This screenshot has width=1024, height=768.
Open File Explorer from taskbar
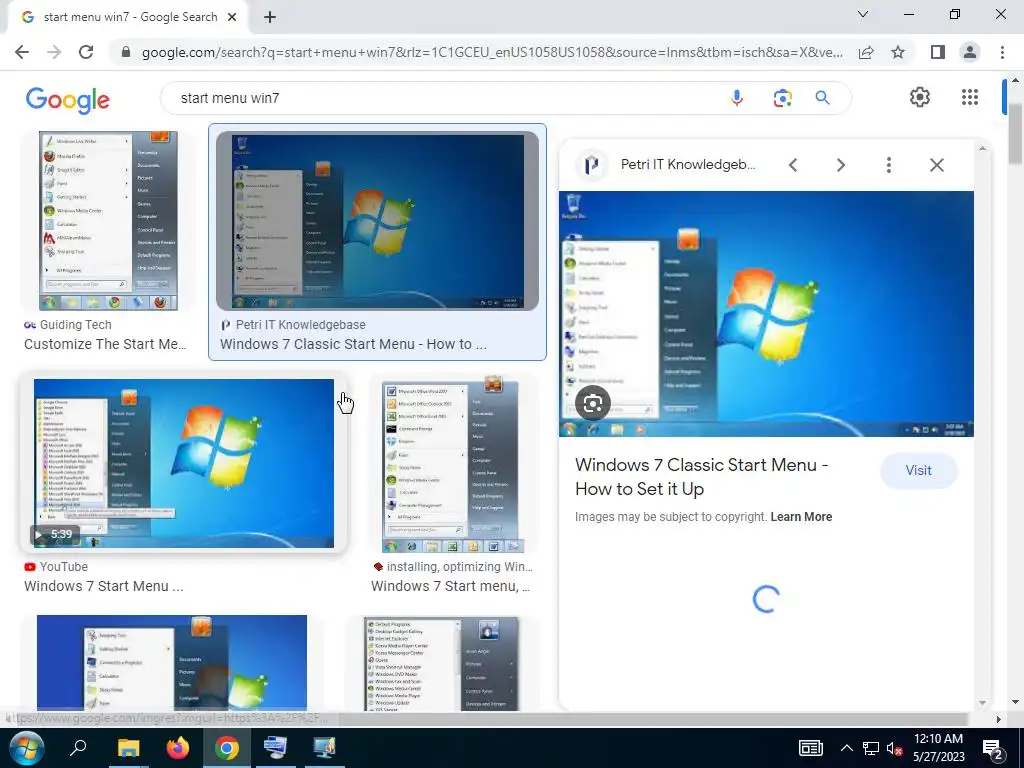[x=128, y=748]
